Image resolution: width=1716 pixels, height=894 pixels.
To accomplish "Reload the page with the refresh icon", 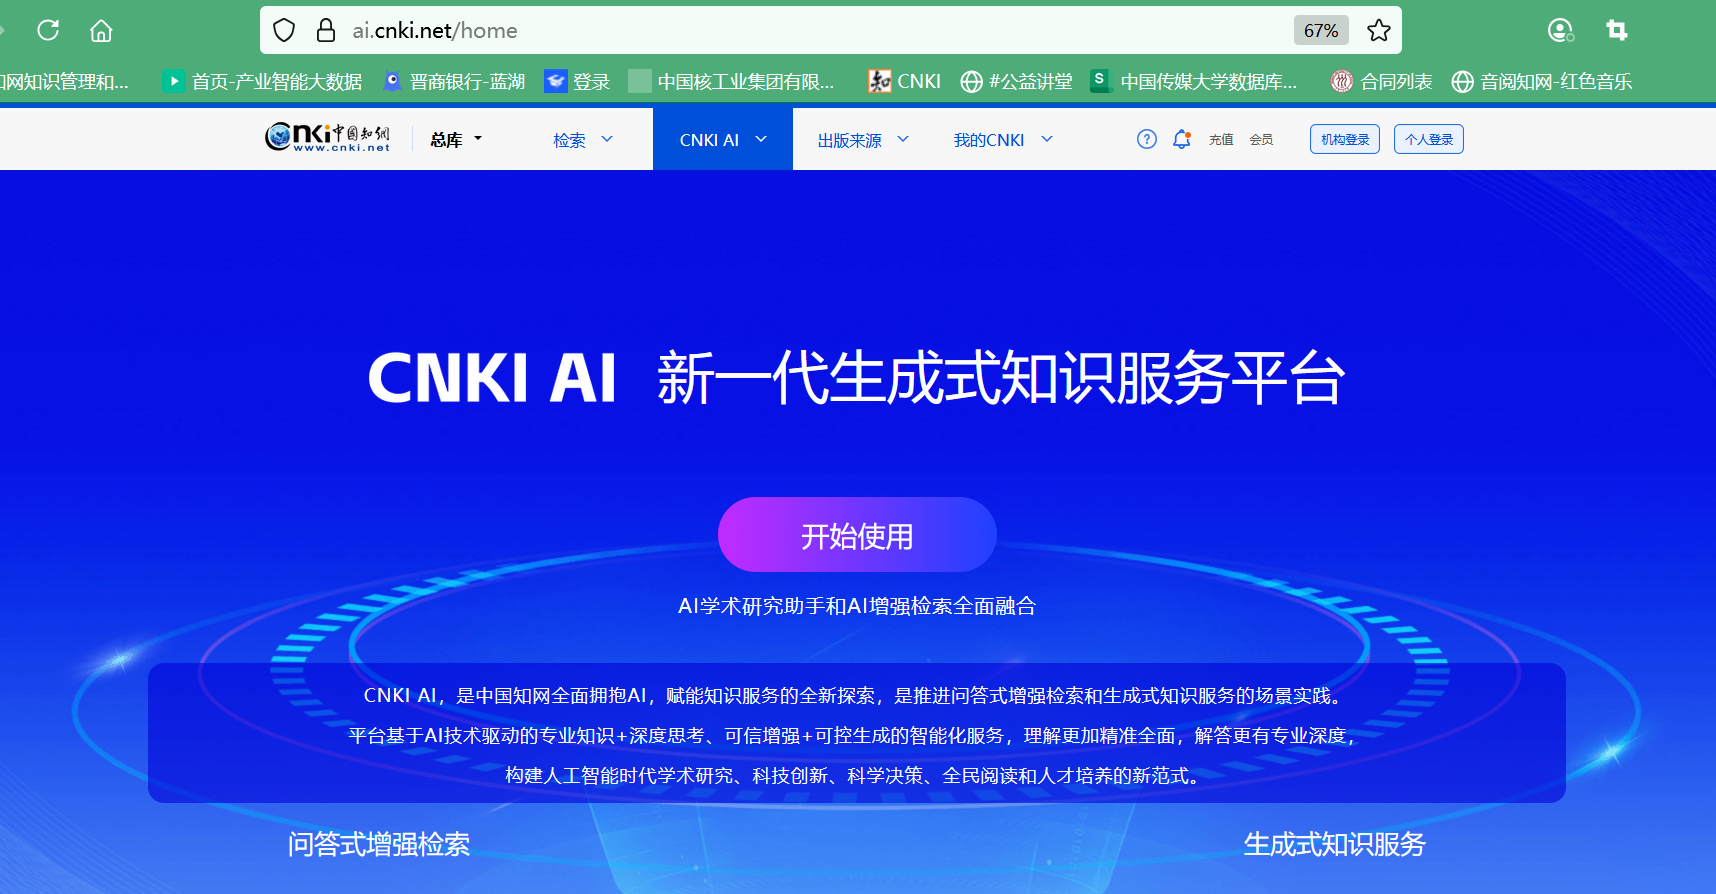I will coord(48,30).
